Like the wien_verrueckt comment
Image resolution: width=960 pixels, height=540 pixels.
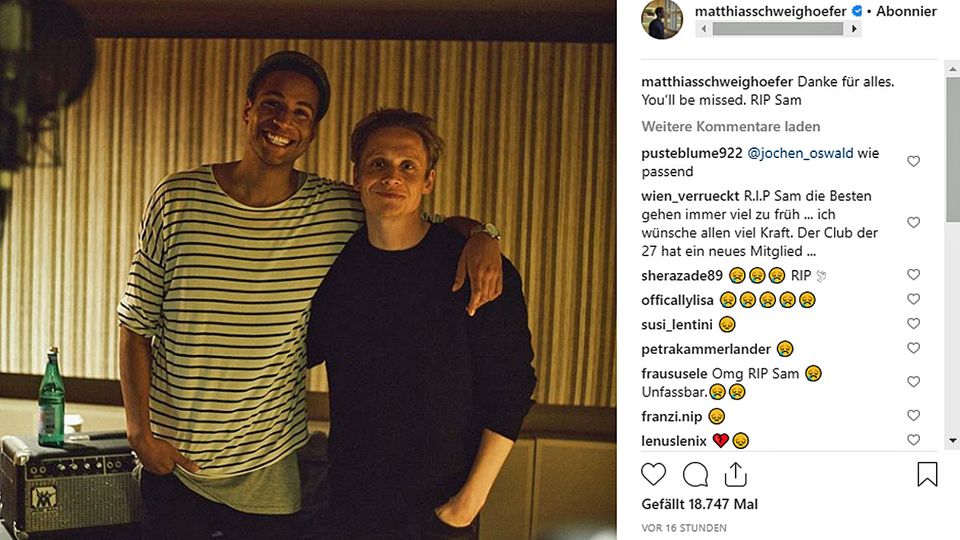pos(913,222)
